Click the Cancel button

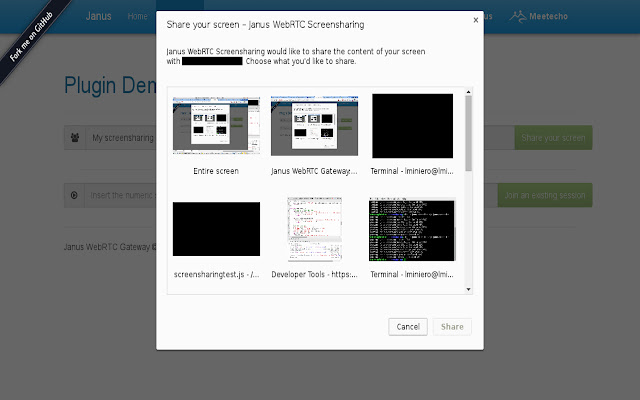[408, 327]
